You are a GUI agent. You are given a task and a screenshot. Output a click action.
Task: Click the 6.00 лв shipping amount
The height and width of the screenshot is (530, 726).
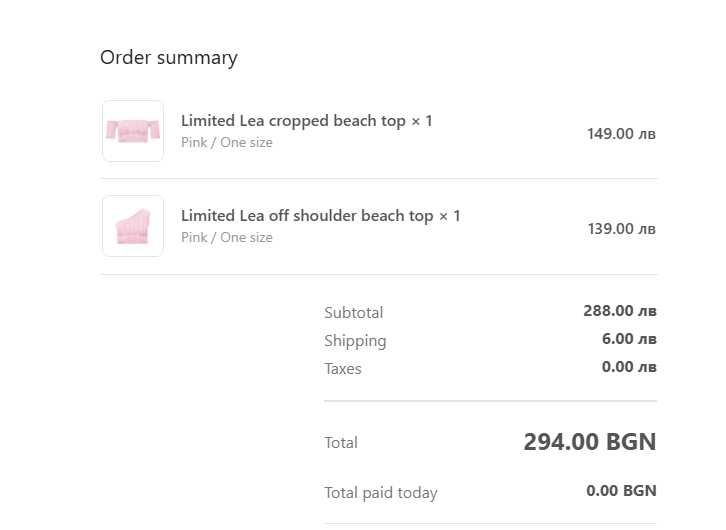pyautogui.click(x=629, y=339)
